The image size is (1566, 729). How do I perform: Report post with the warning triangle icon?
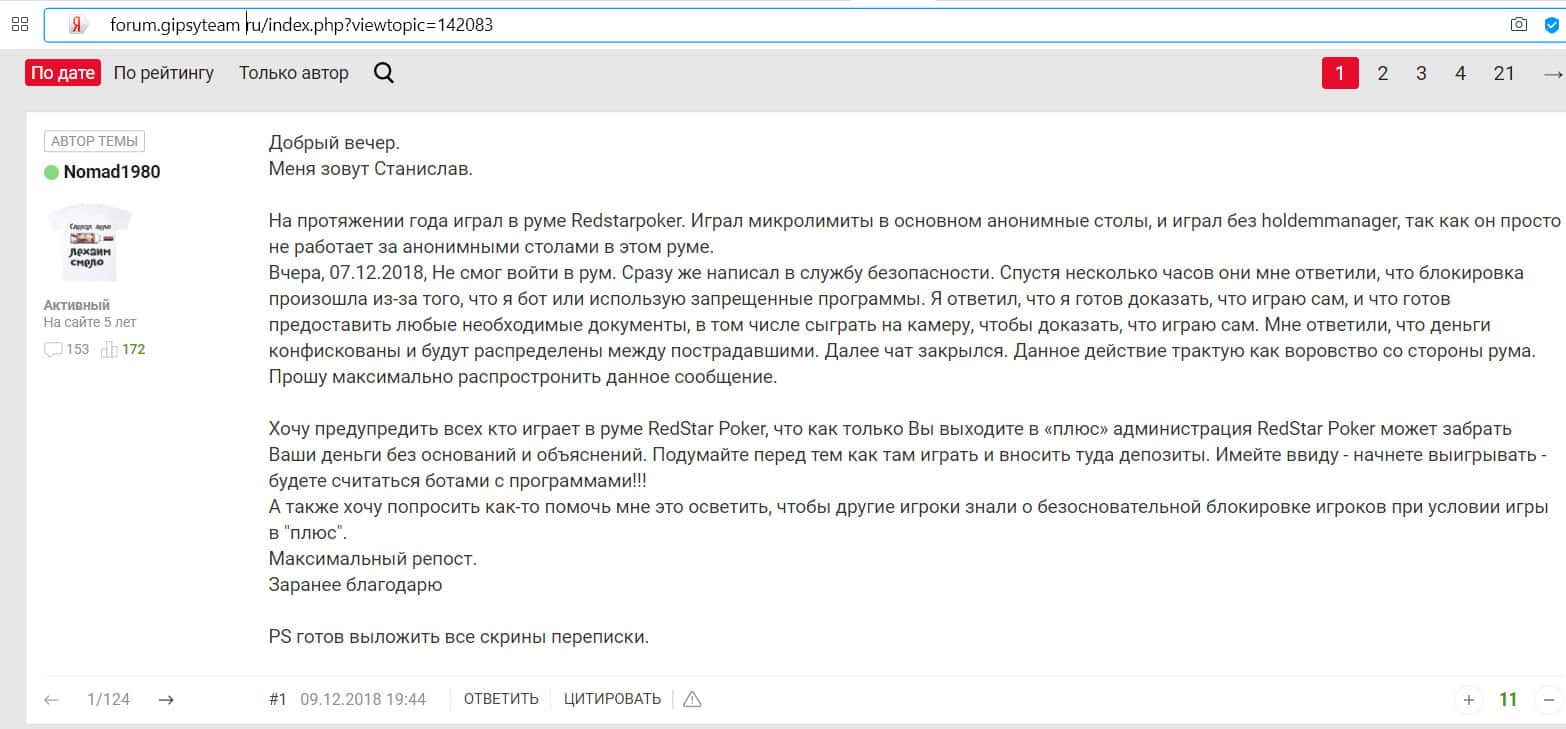[x=691, y=699]
